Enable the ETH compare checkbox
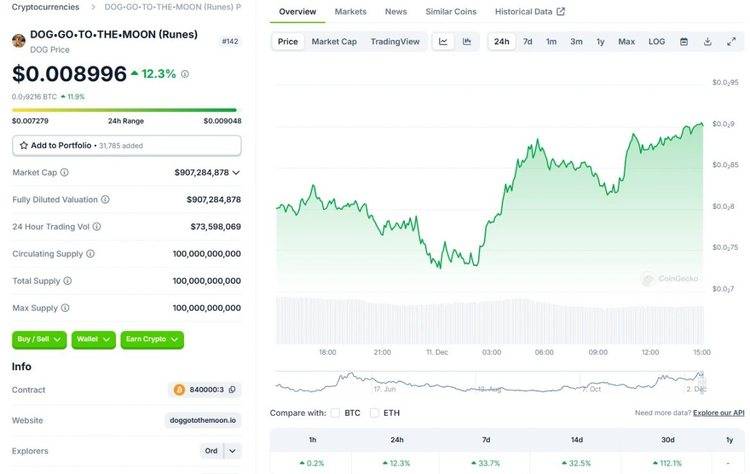The width and height of the screenshot is (750, 474). 374,413
